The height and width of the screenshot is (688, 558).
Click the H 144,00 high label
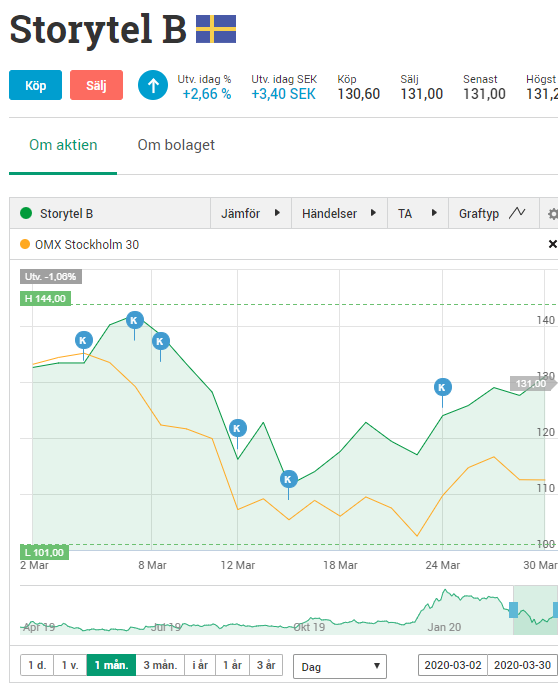click(45, 299)
